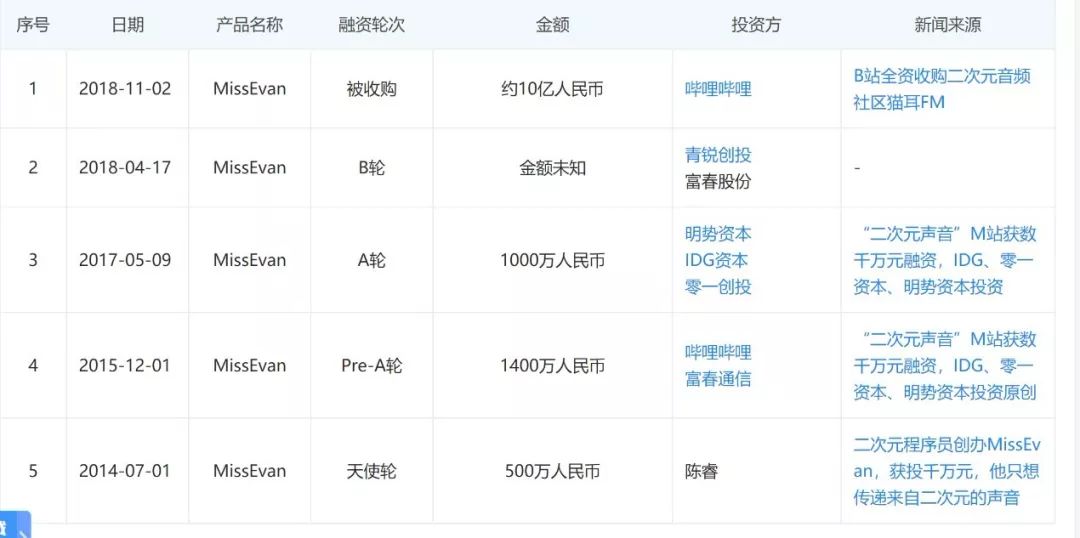Select the B轮 round cell
The width and height of the screenshot is (1080, 538).
371,167
